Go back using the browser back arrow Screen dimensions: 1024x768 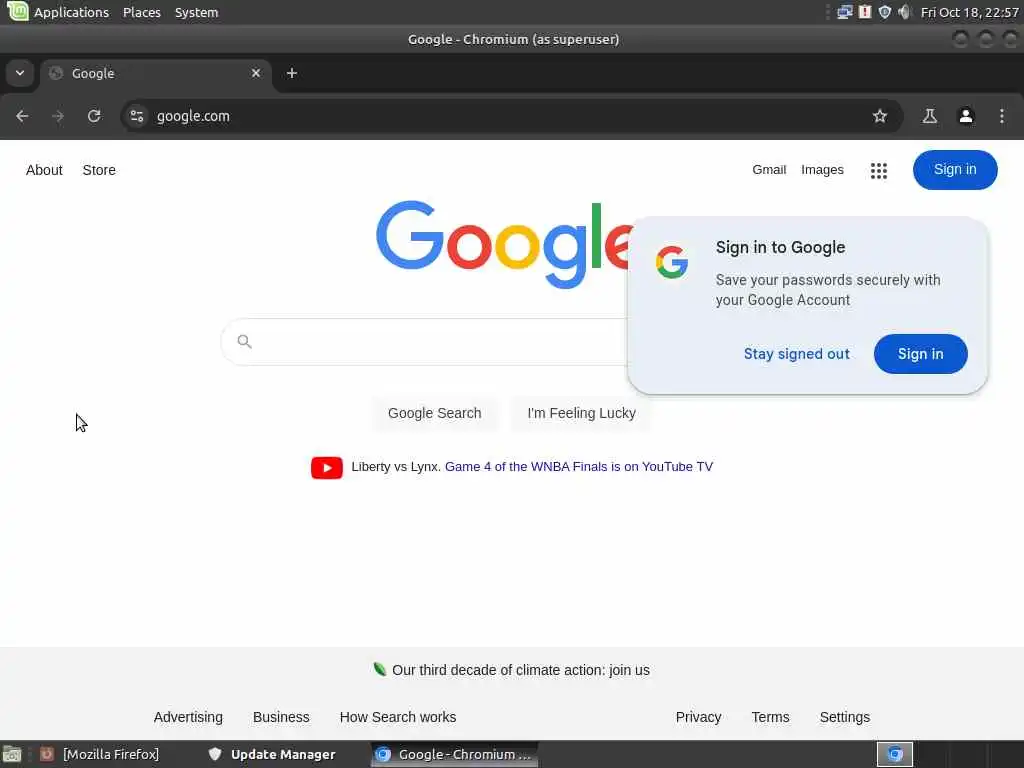(22, 116)
